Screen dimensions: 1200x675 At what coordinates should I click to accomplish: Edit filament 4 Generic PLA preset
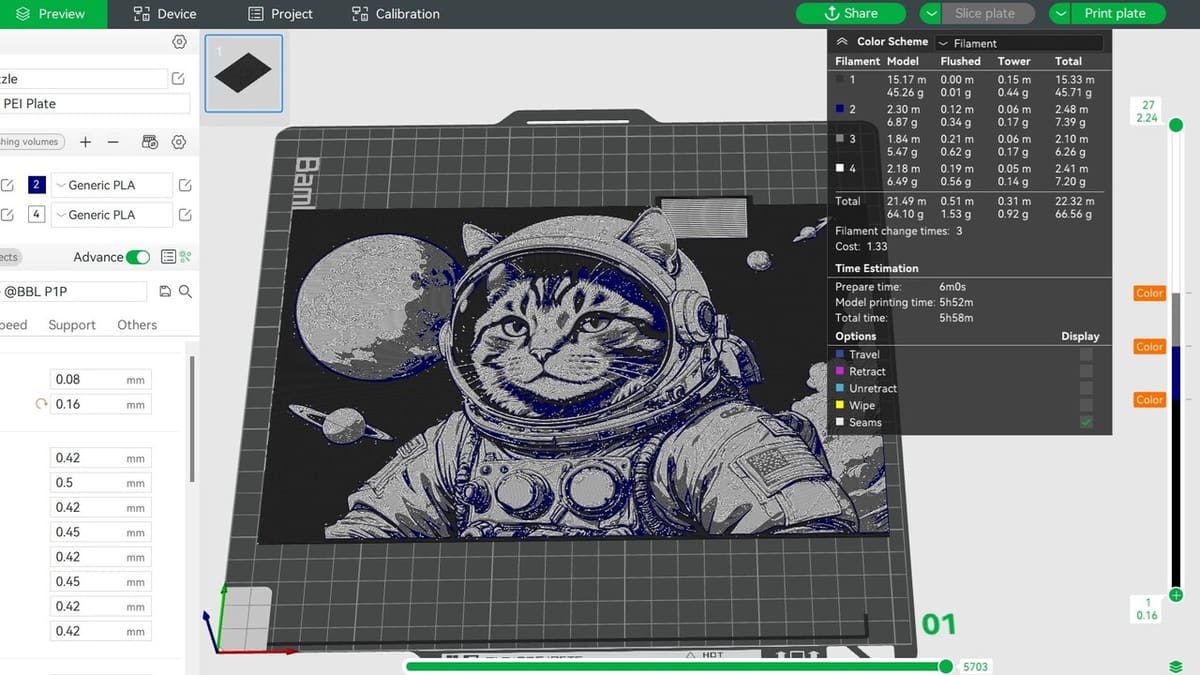tap(185, 215)
